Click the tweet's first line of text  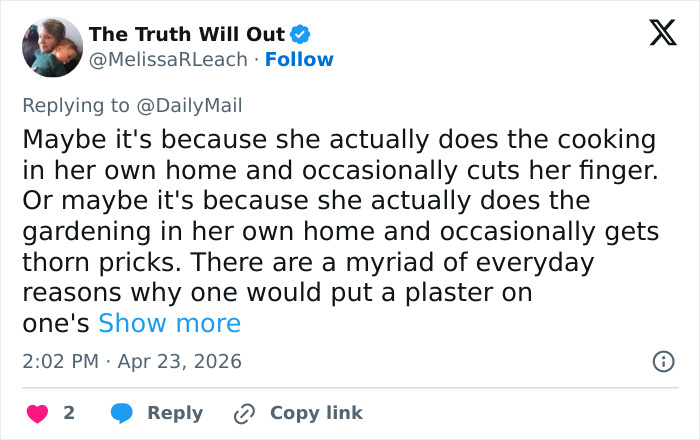pos(338,139)
